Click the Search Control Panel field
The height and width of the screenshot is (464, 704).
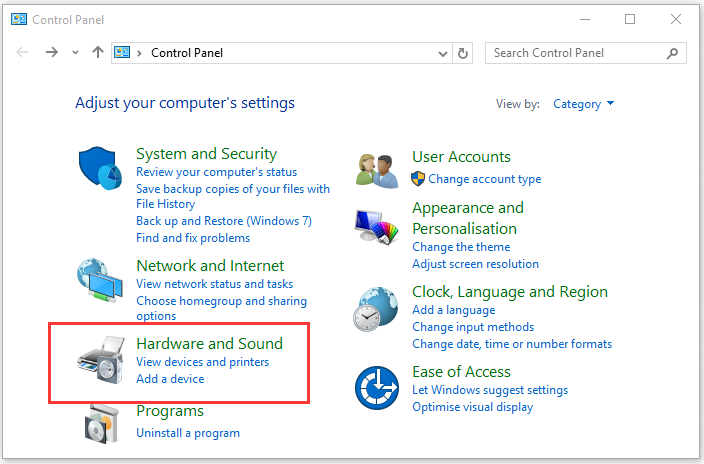click(x=585, y=53)
